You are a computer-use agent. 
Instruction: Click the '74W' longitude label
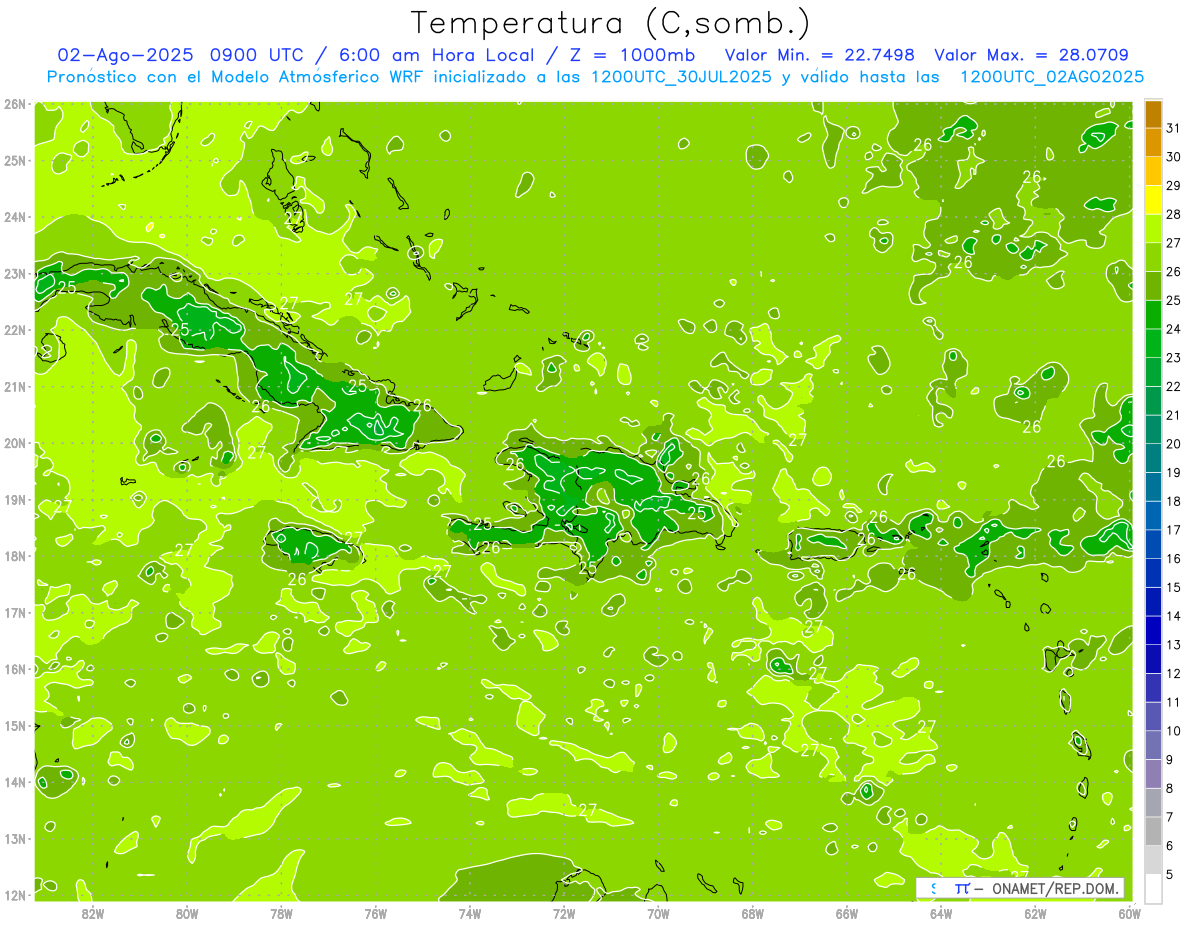point(469,912)
